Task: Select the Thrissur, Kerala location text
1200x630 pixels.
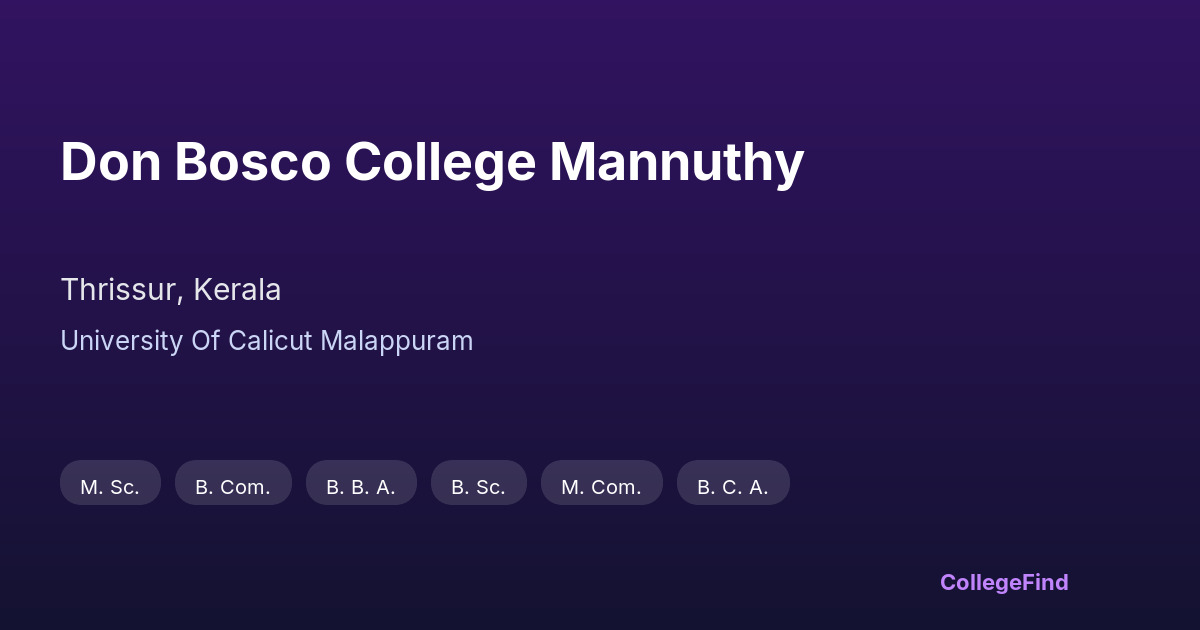Action: pos(170,290)
